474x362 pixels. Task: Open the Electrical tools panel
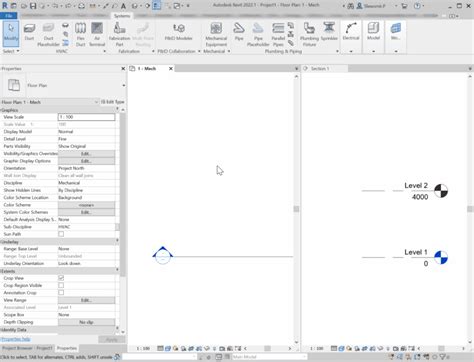pos(351,32)
